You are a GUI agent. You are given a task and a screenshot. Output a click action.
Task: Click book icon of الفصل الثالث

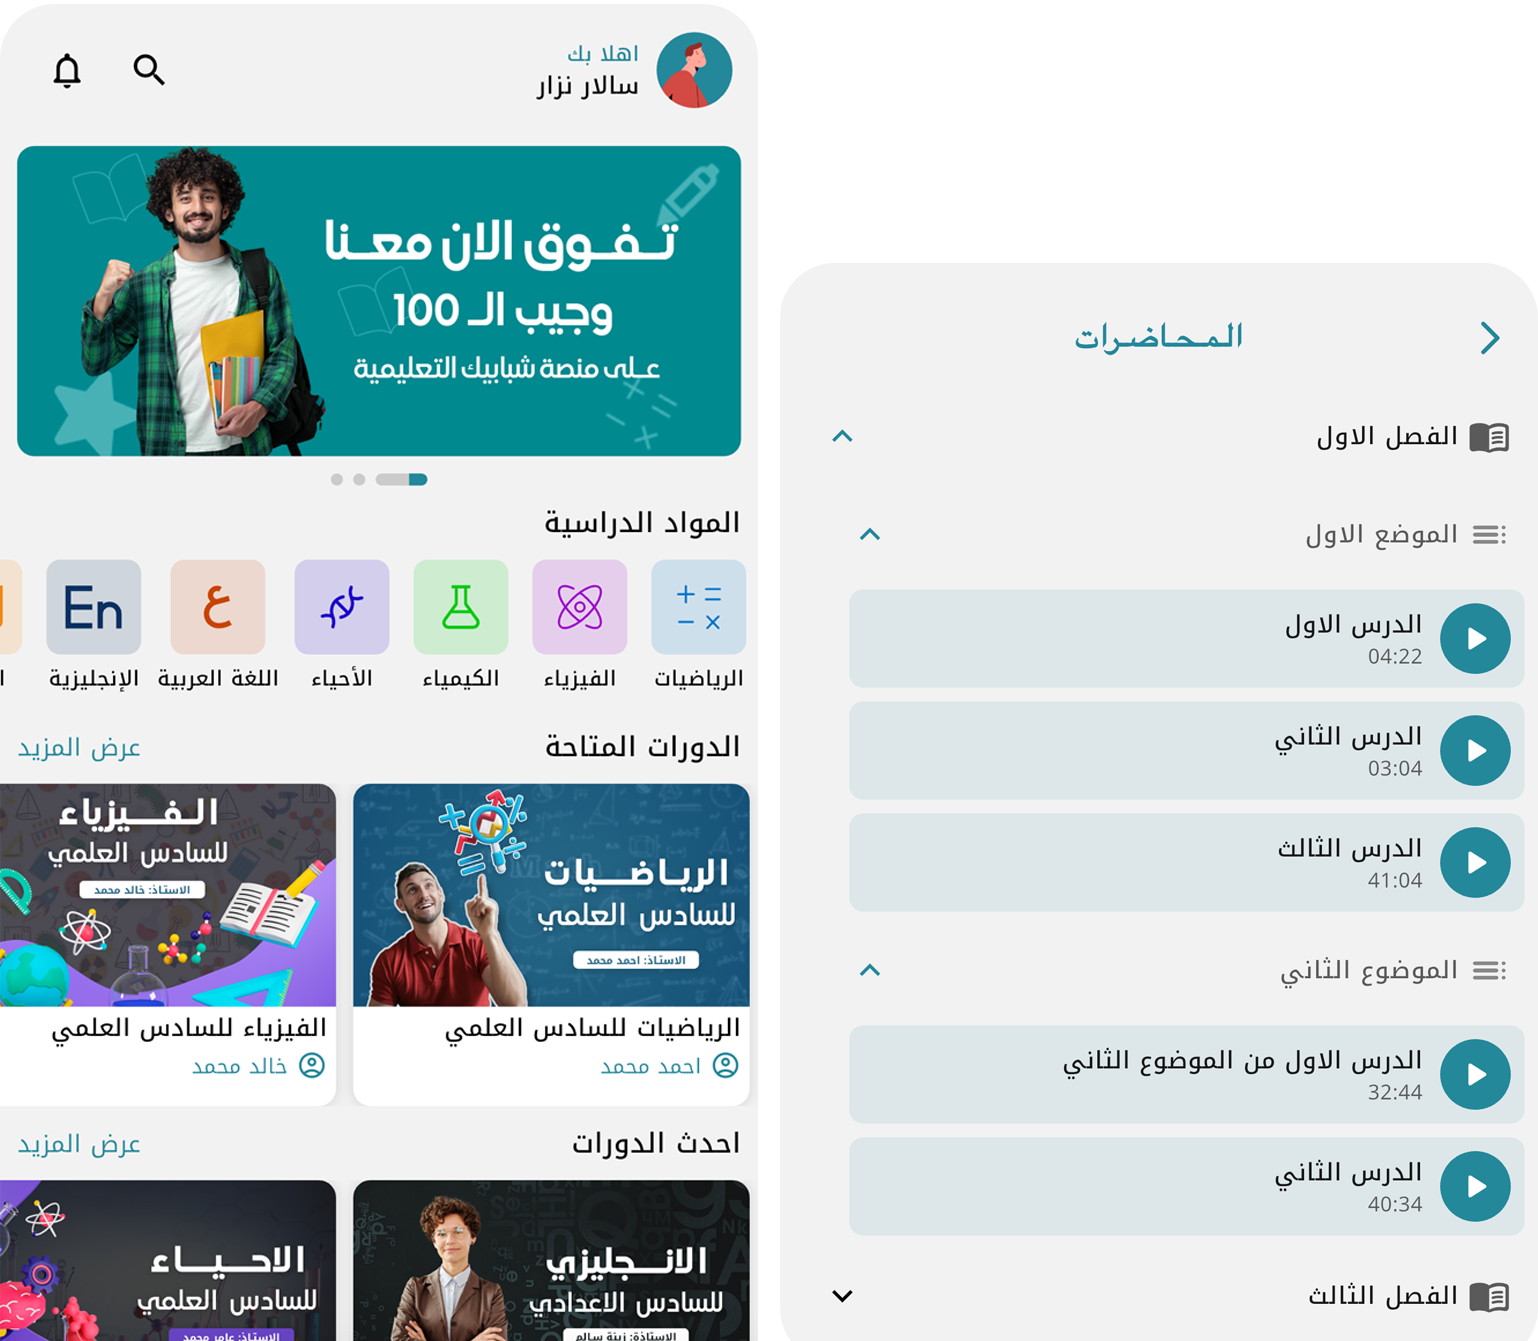pyautogui.click(x=1489, y=1297)
